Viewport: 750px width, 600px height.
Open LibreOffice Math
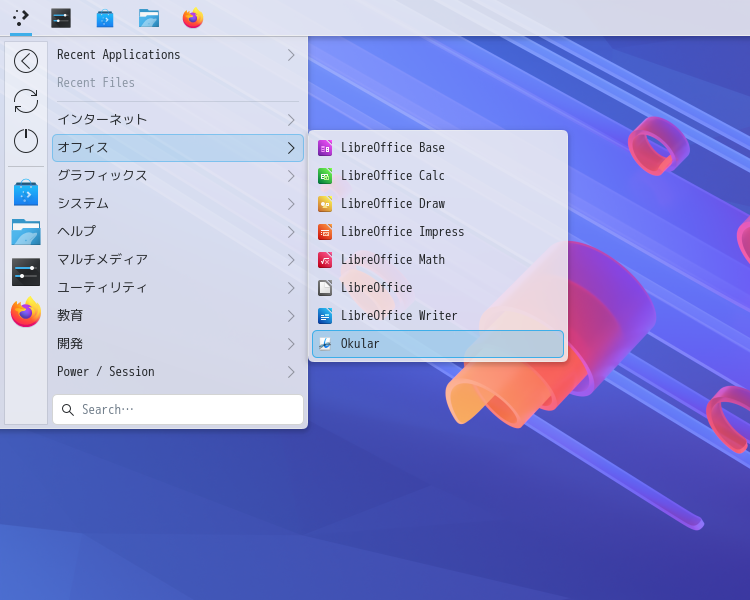(x=392, y=260)
